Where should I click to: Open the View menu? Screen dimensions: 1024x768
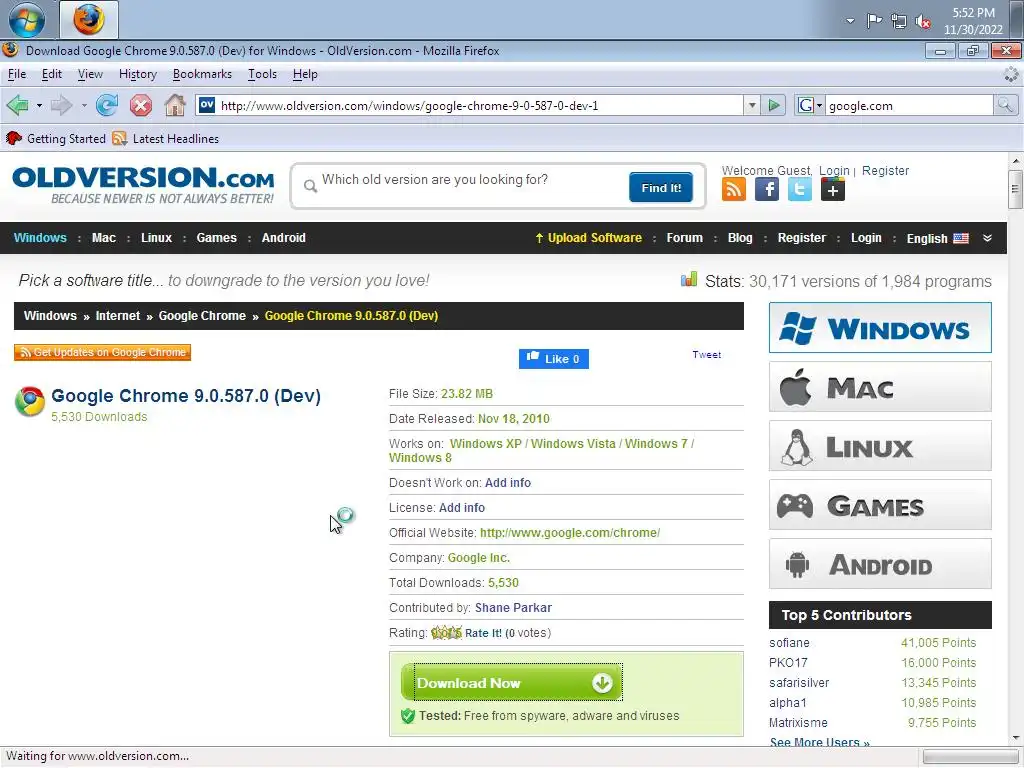(x=90, y=74)
